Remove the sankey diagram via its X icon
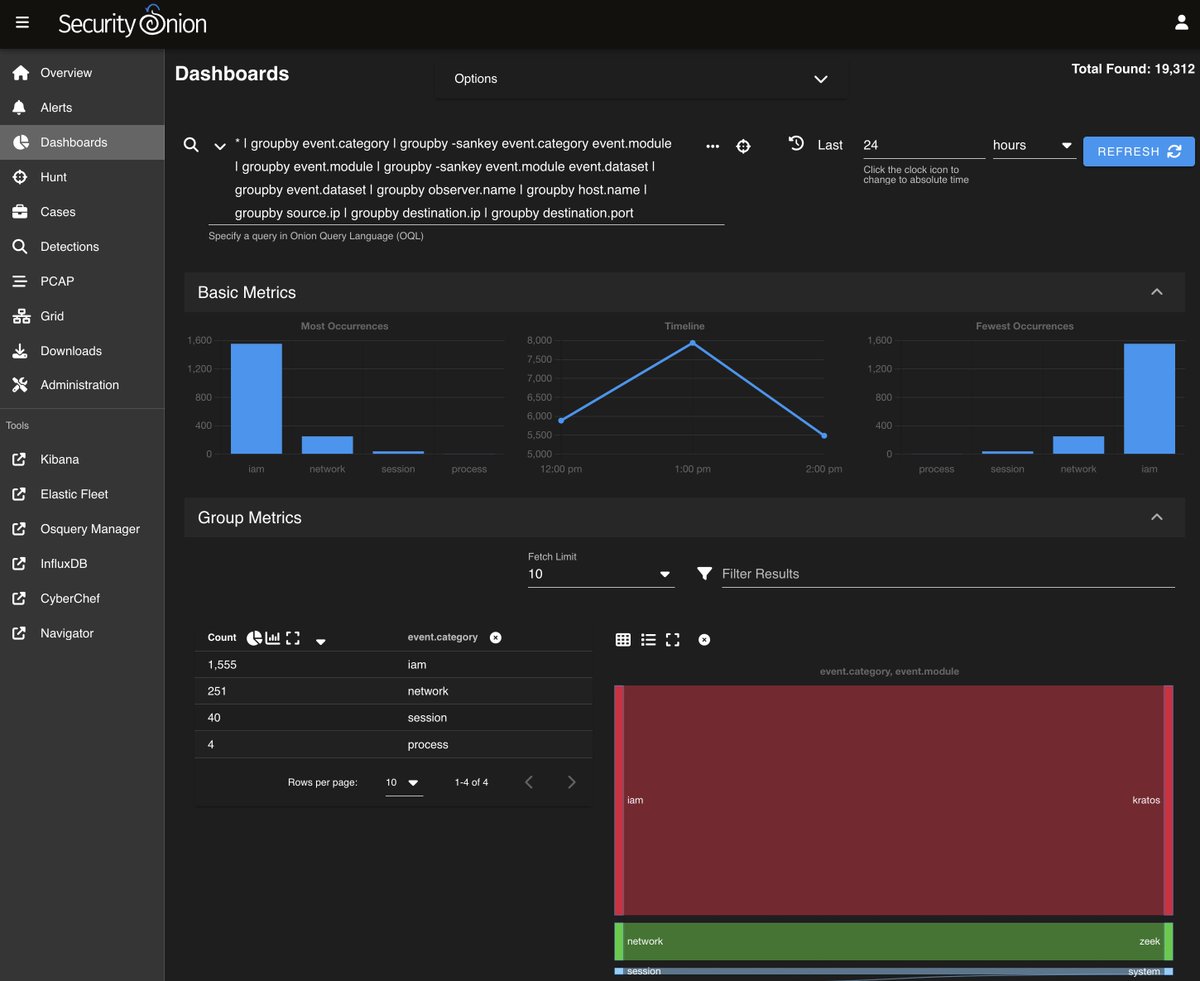Viewport: 1200px width, 981px height. coord(704,639)
